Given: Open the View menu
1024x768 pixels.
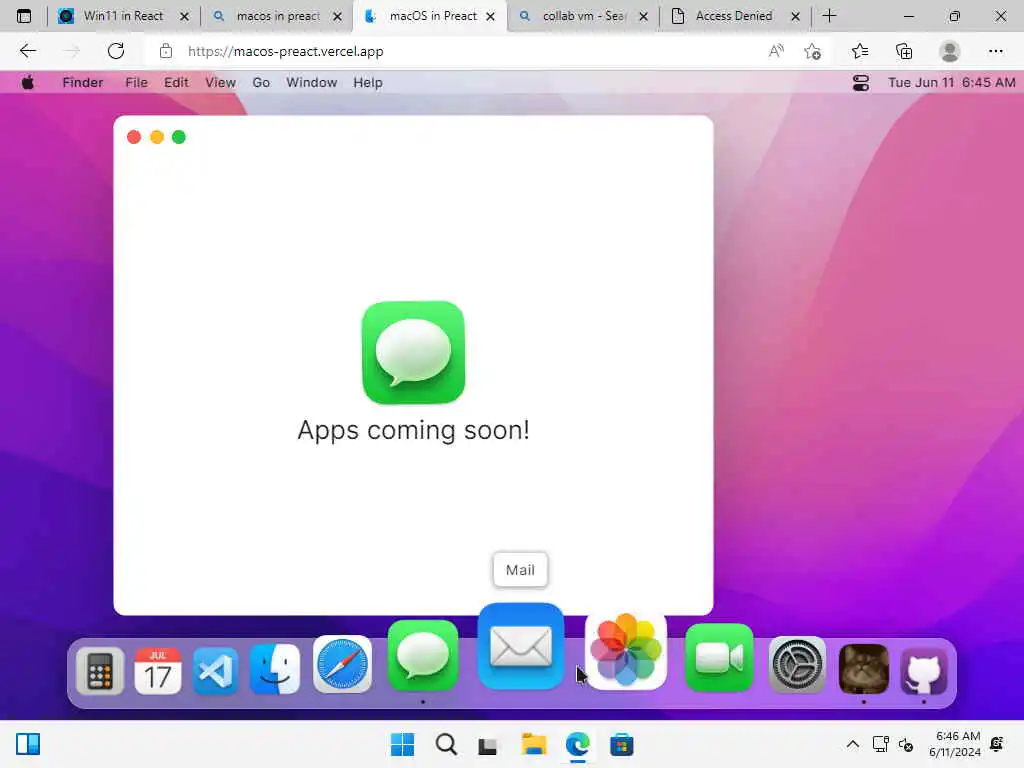Looking at the screenshot, I should tap(220, 82).
